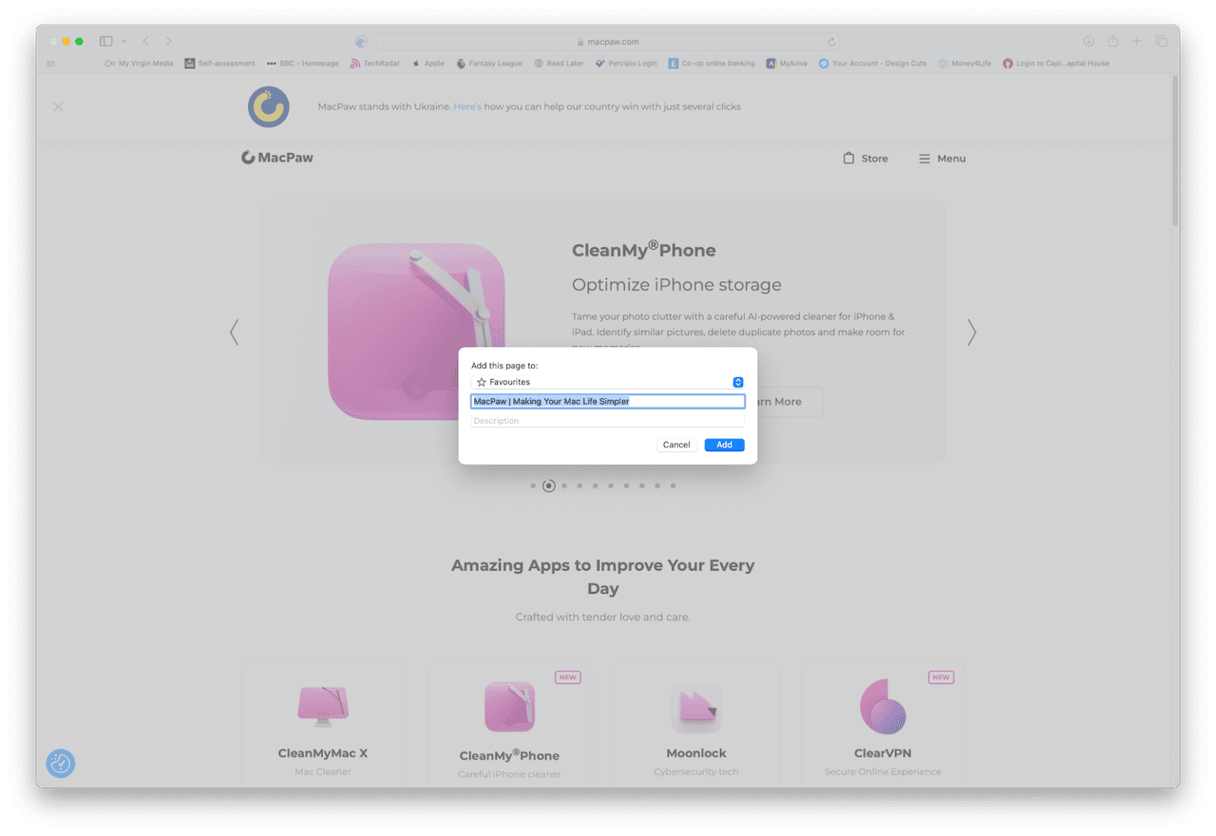Open the Moonlock app icon

(x=696, y=708)
